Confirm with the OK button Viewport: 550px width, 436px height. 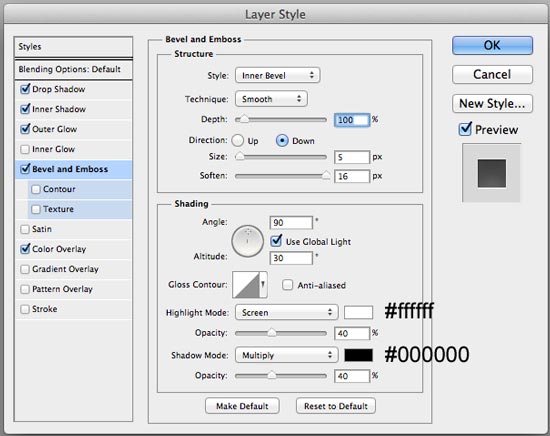(492, 45)
